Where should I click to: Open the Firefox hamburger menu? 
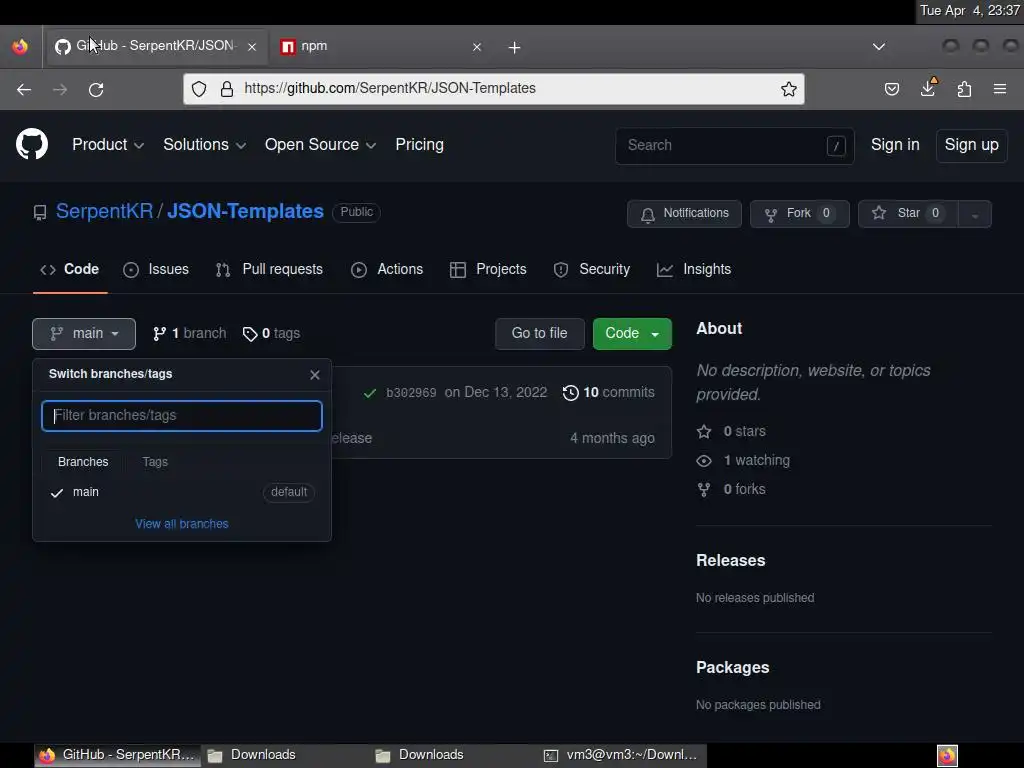(1000, 89)
